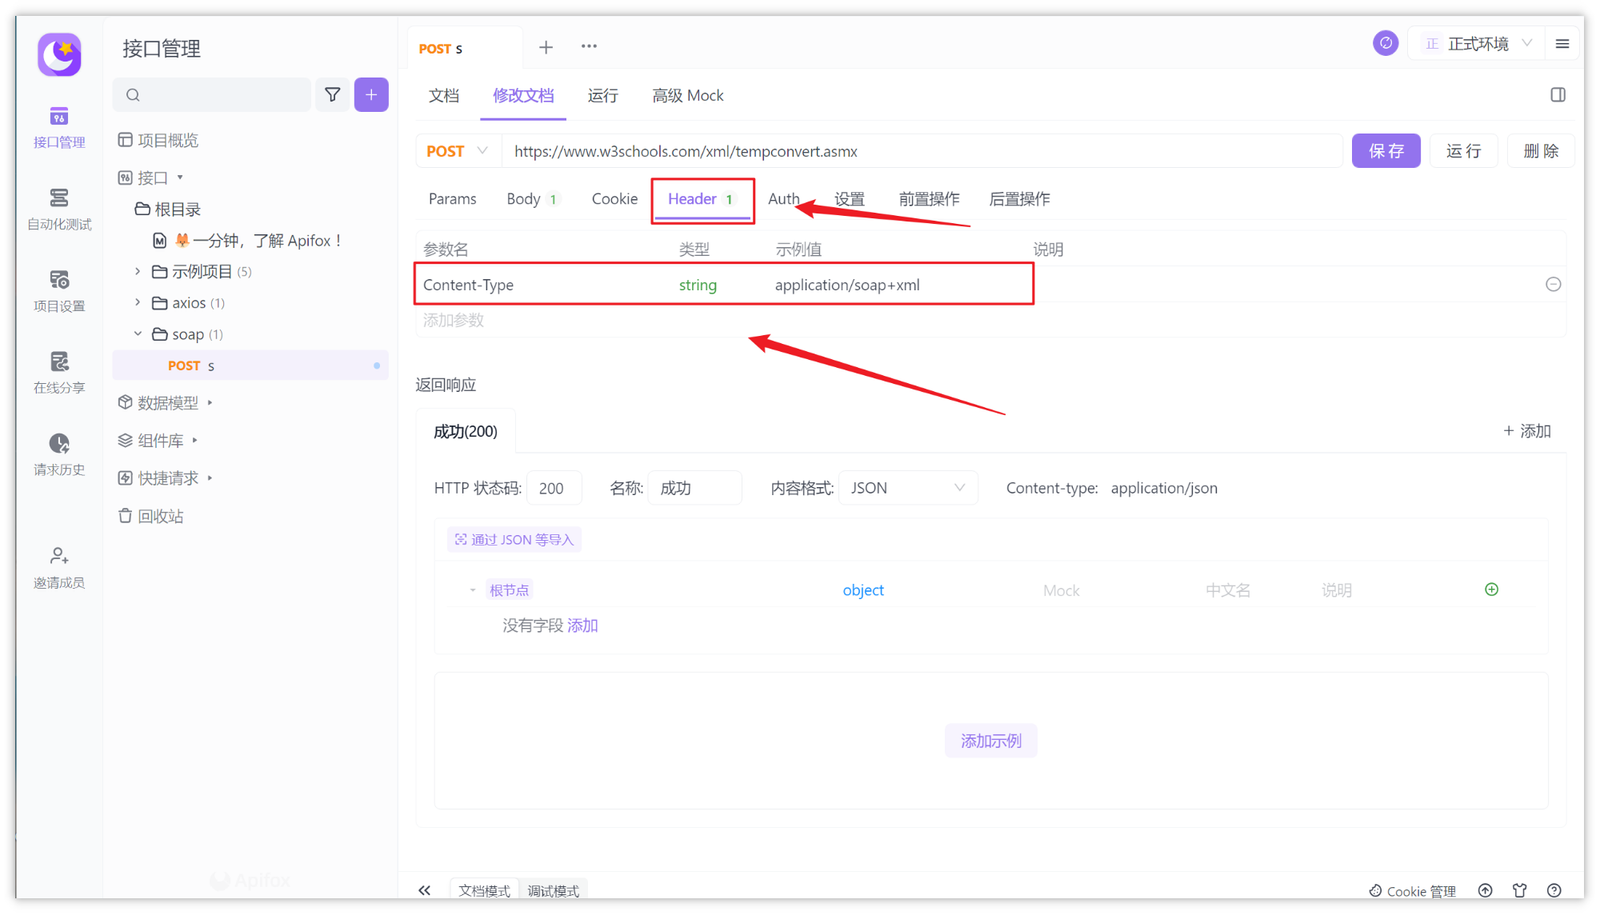Click the green add-field icon on 根节点
Screen dimensions: 1600x915
pyautogui.click(x=1491, y=590)
